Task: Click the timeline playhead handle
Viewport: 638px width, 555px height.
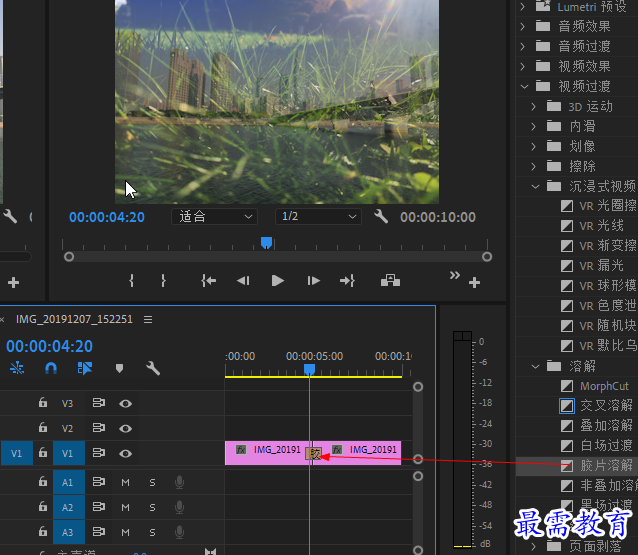Action: coord(309,369)
